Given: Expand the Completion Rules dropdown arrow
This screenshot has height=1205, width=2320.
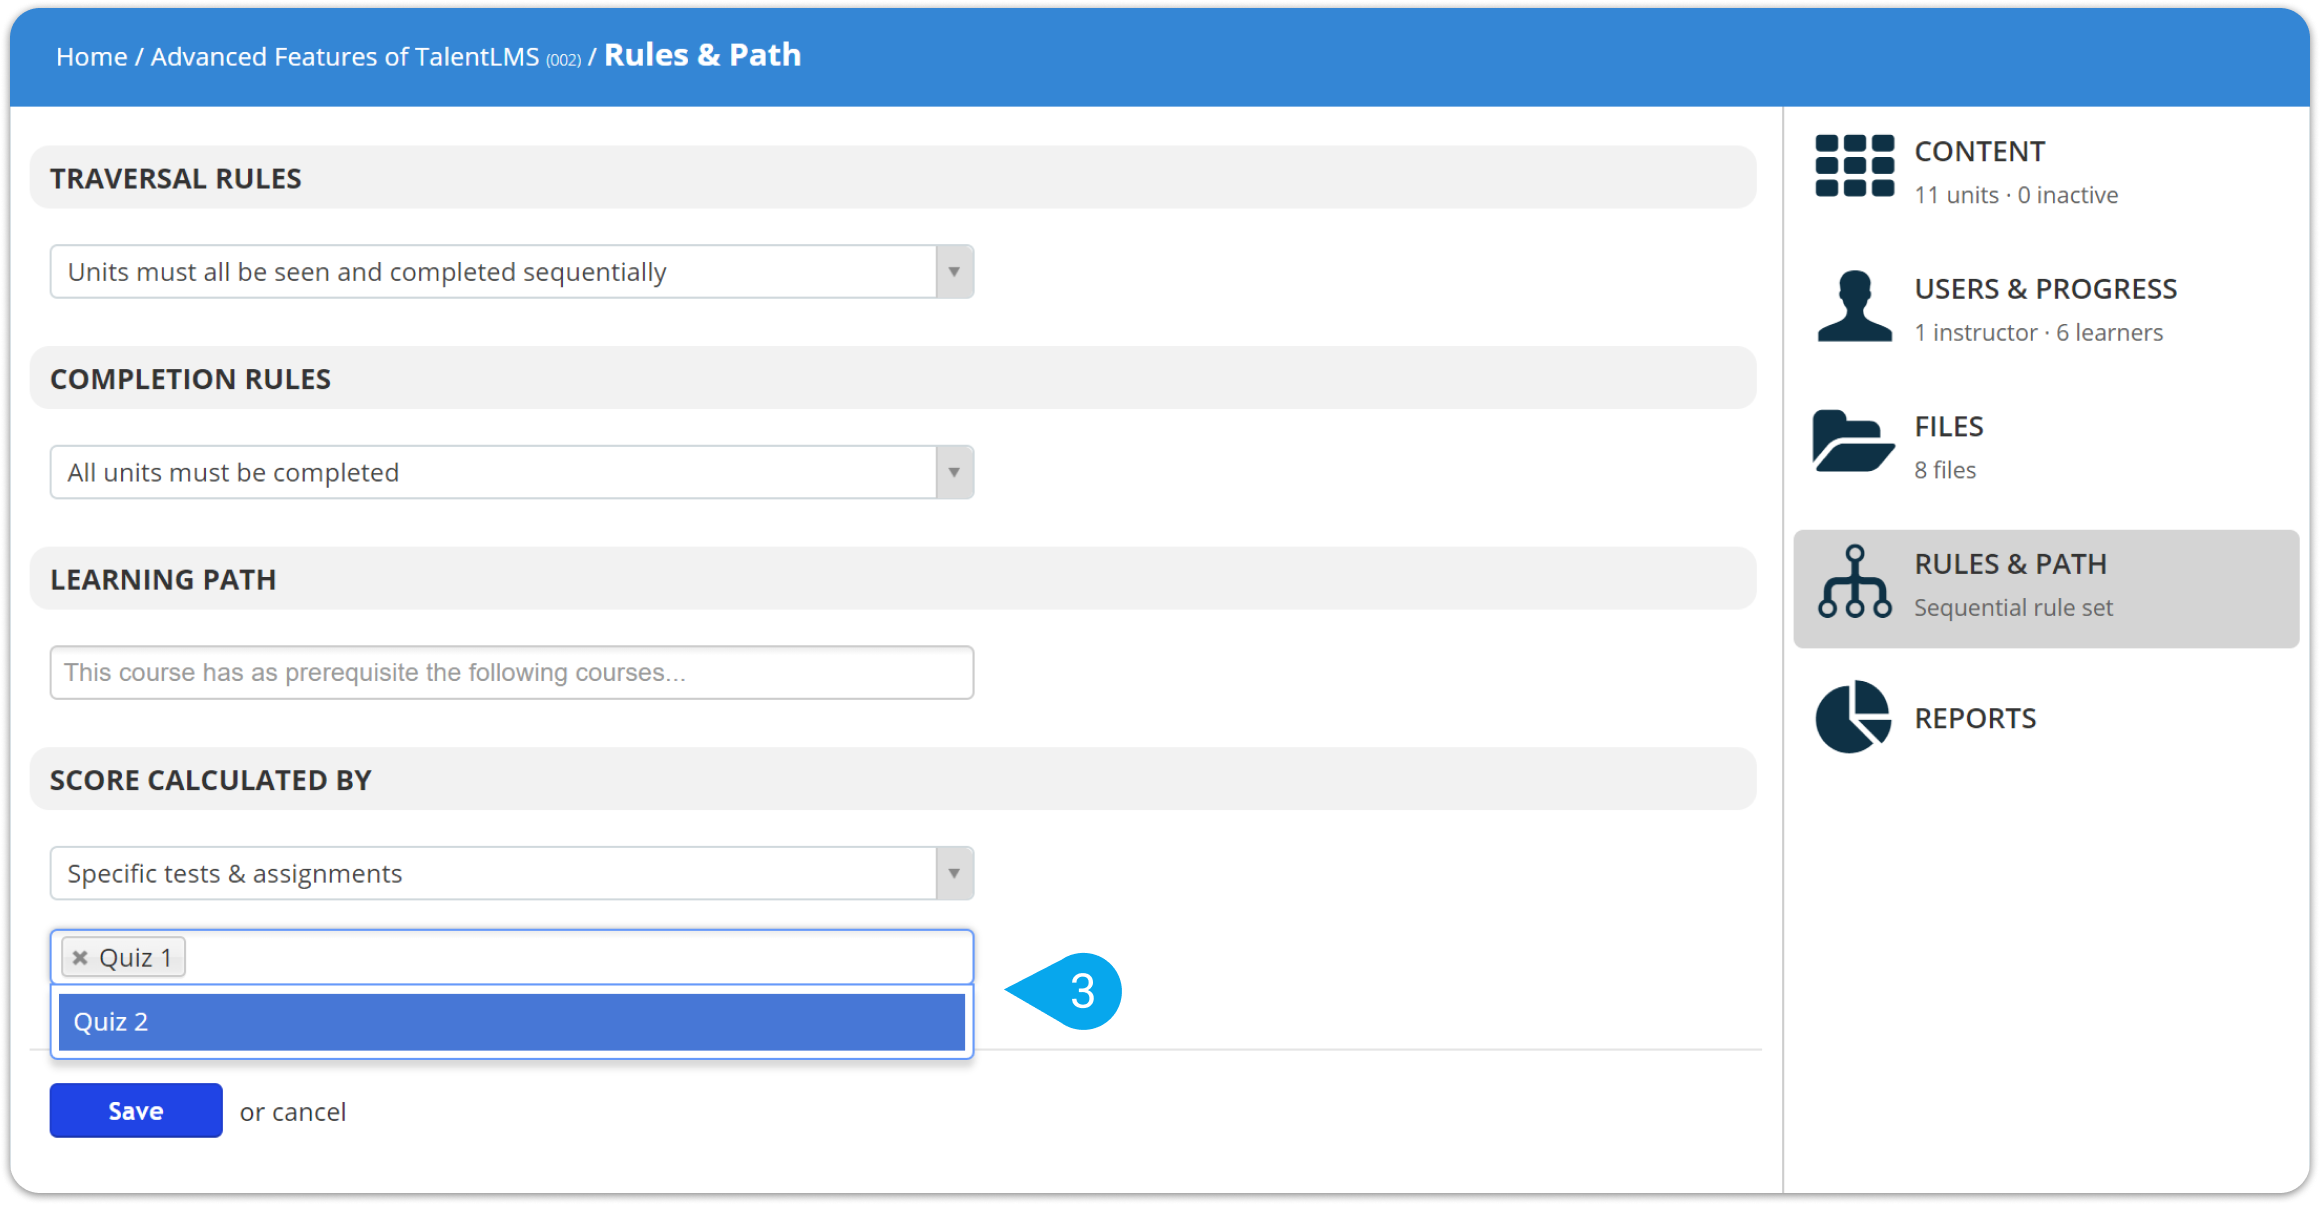Looking at the screenshot, I should click(954, 472).
